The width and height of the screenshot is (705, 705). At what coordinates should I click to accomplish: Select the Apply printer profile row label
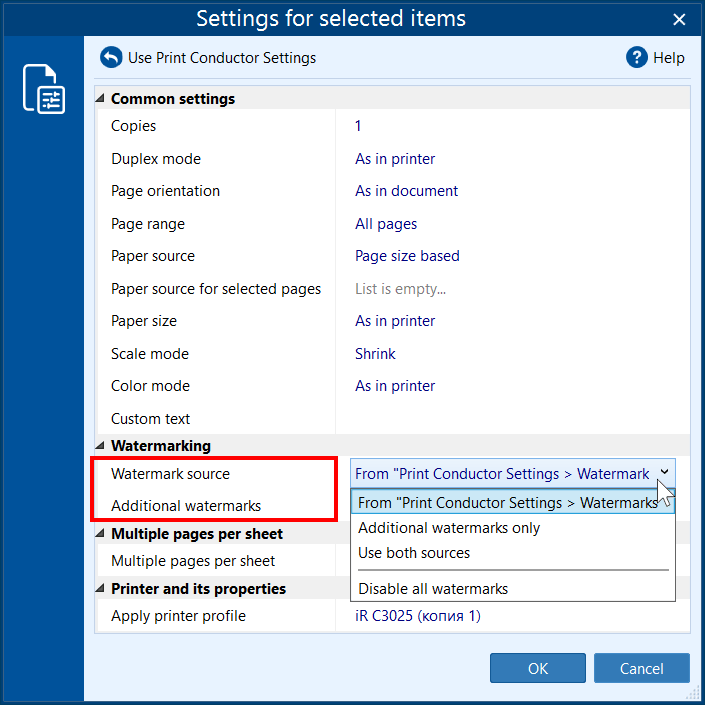pos(178,616)
